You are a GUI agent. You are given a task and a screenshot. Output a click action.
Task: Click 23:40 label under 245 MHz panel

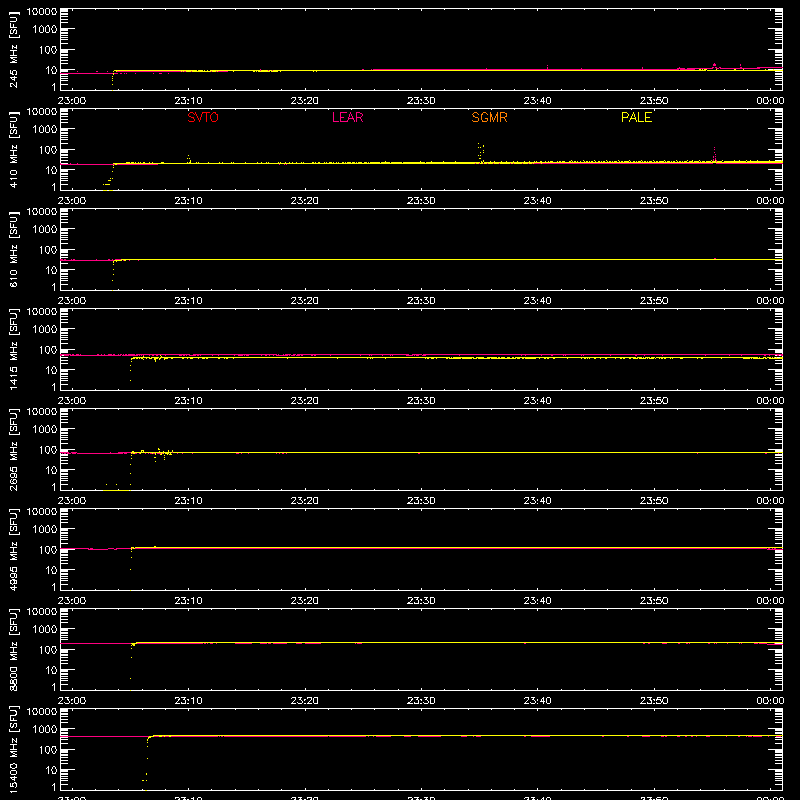tap(537, 101)
